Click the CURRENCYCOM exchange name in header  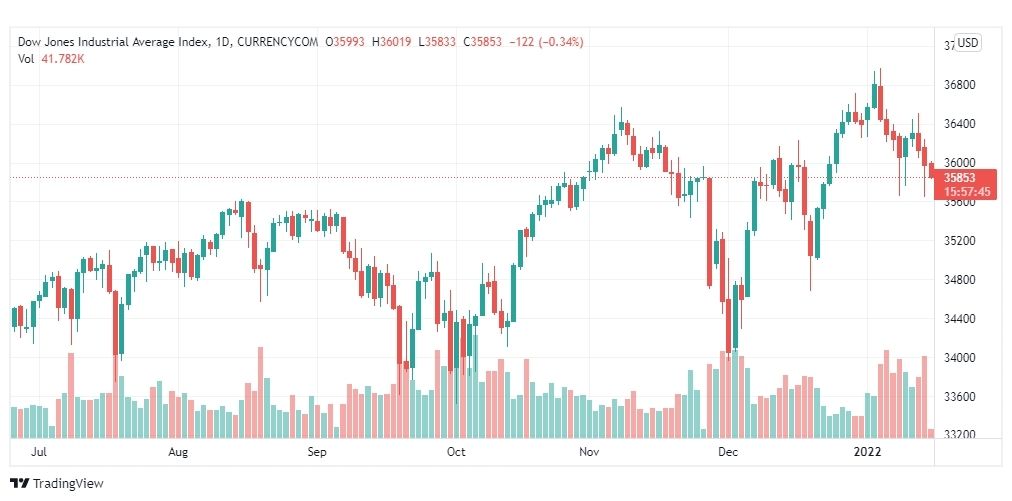278,42
